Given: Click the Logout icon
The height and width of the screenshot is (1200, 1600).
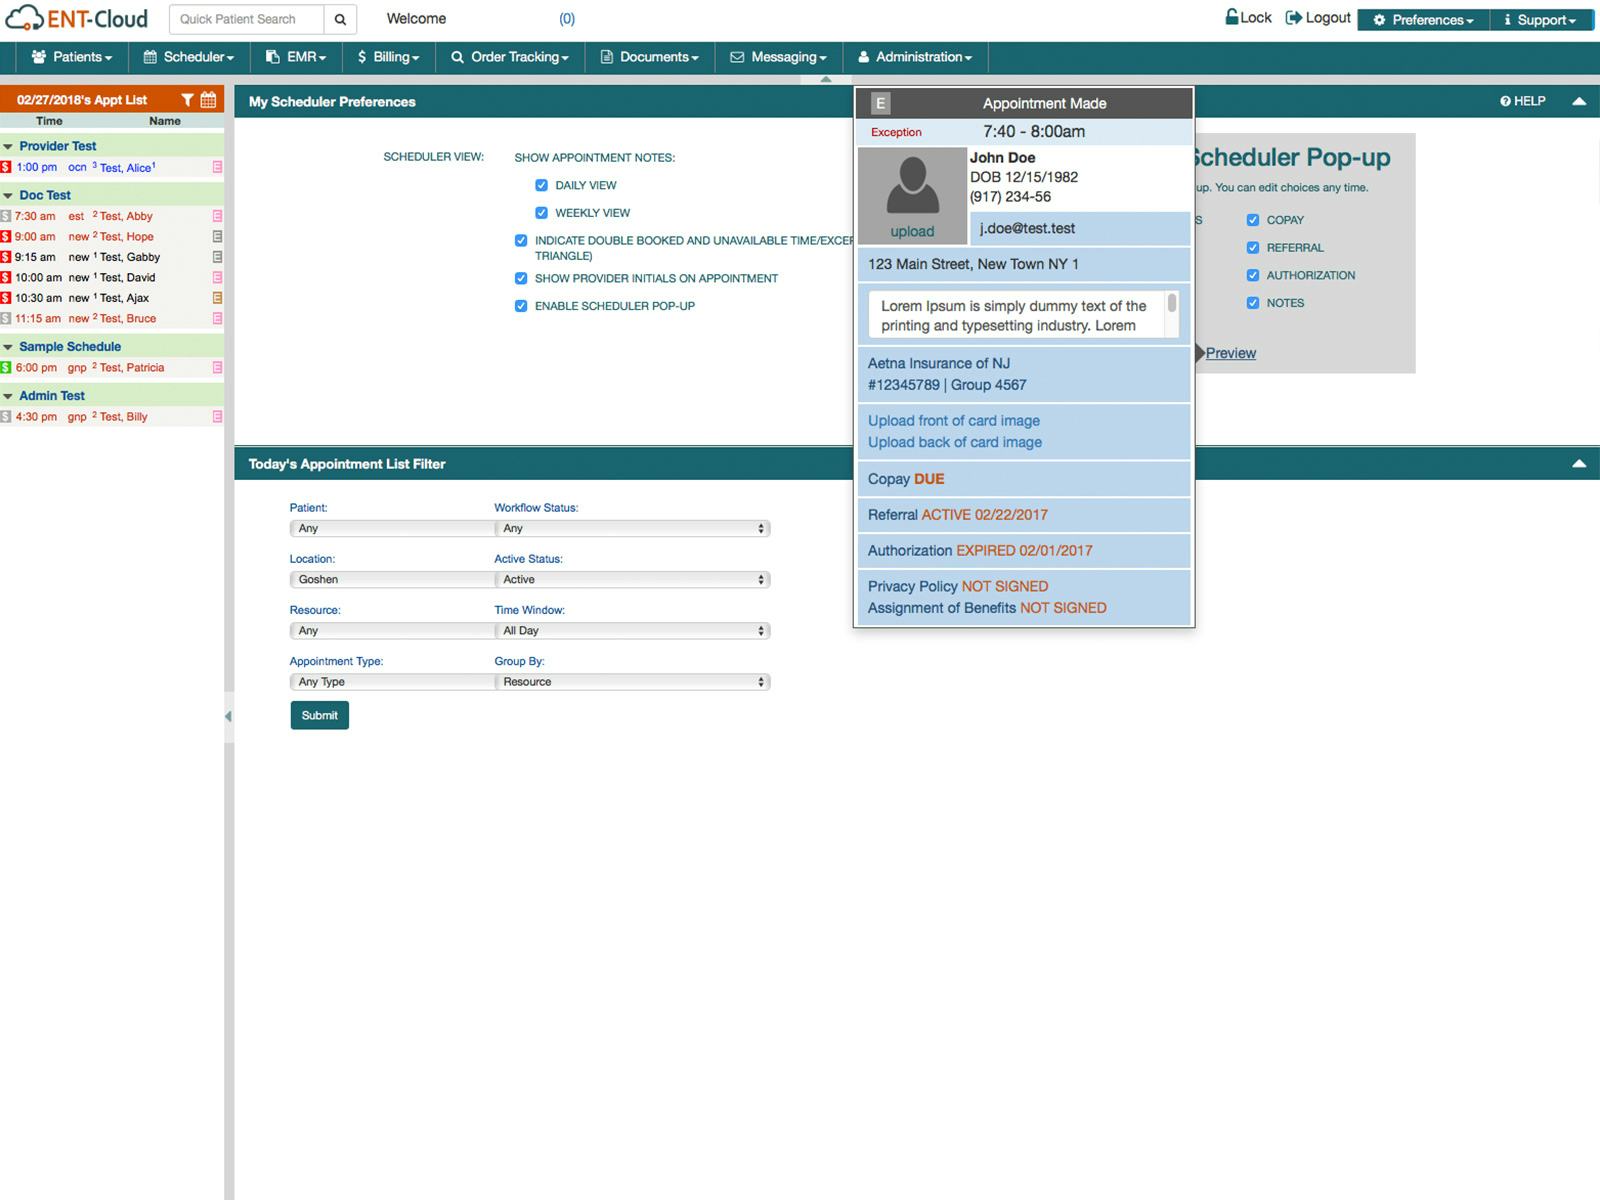Looking at the screenshot, I should coord(1294,18).
